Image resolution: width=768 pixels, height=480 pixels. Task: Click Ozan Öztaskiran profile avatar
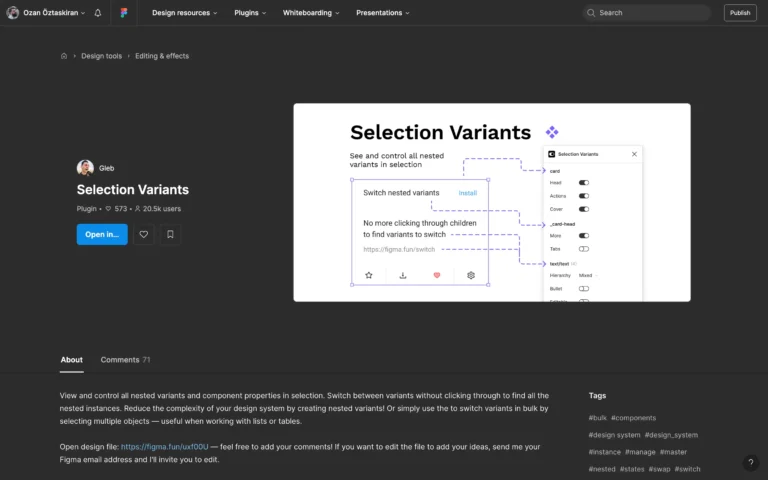[13, 13]
